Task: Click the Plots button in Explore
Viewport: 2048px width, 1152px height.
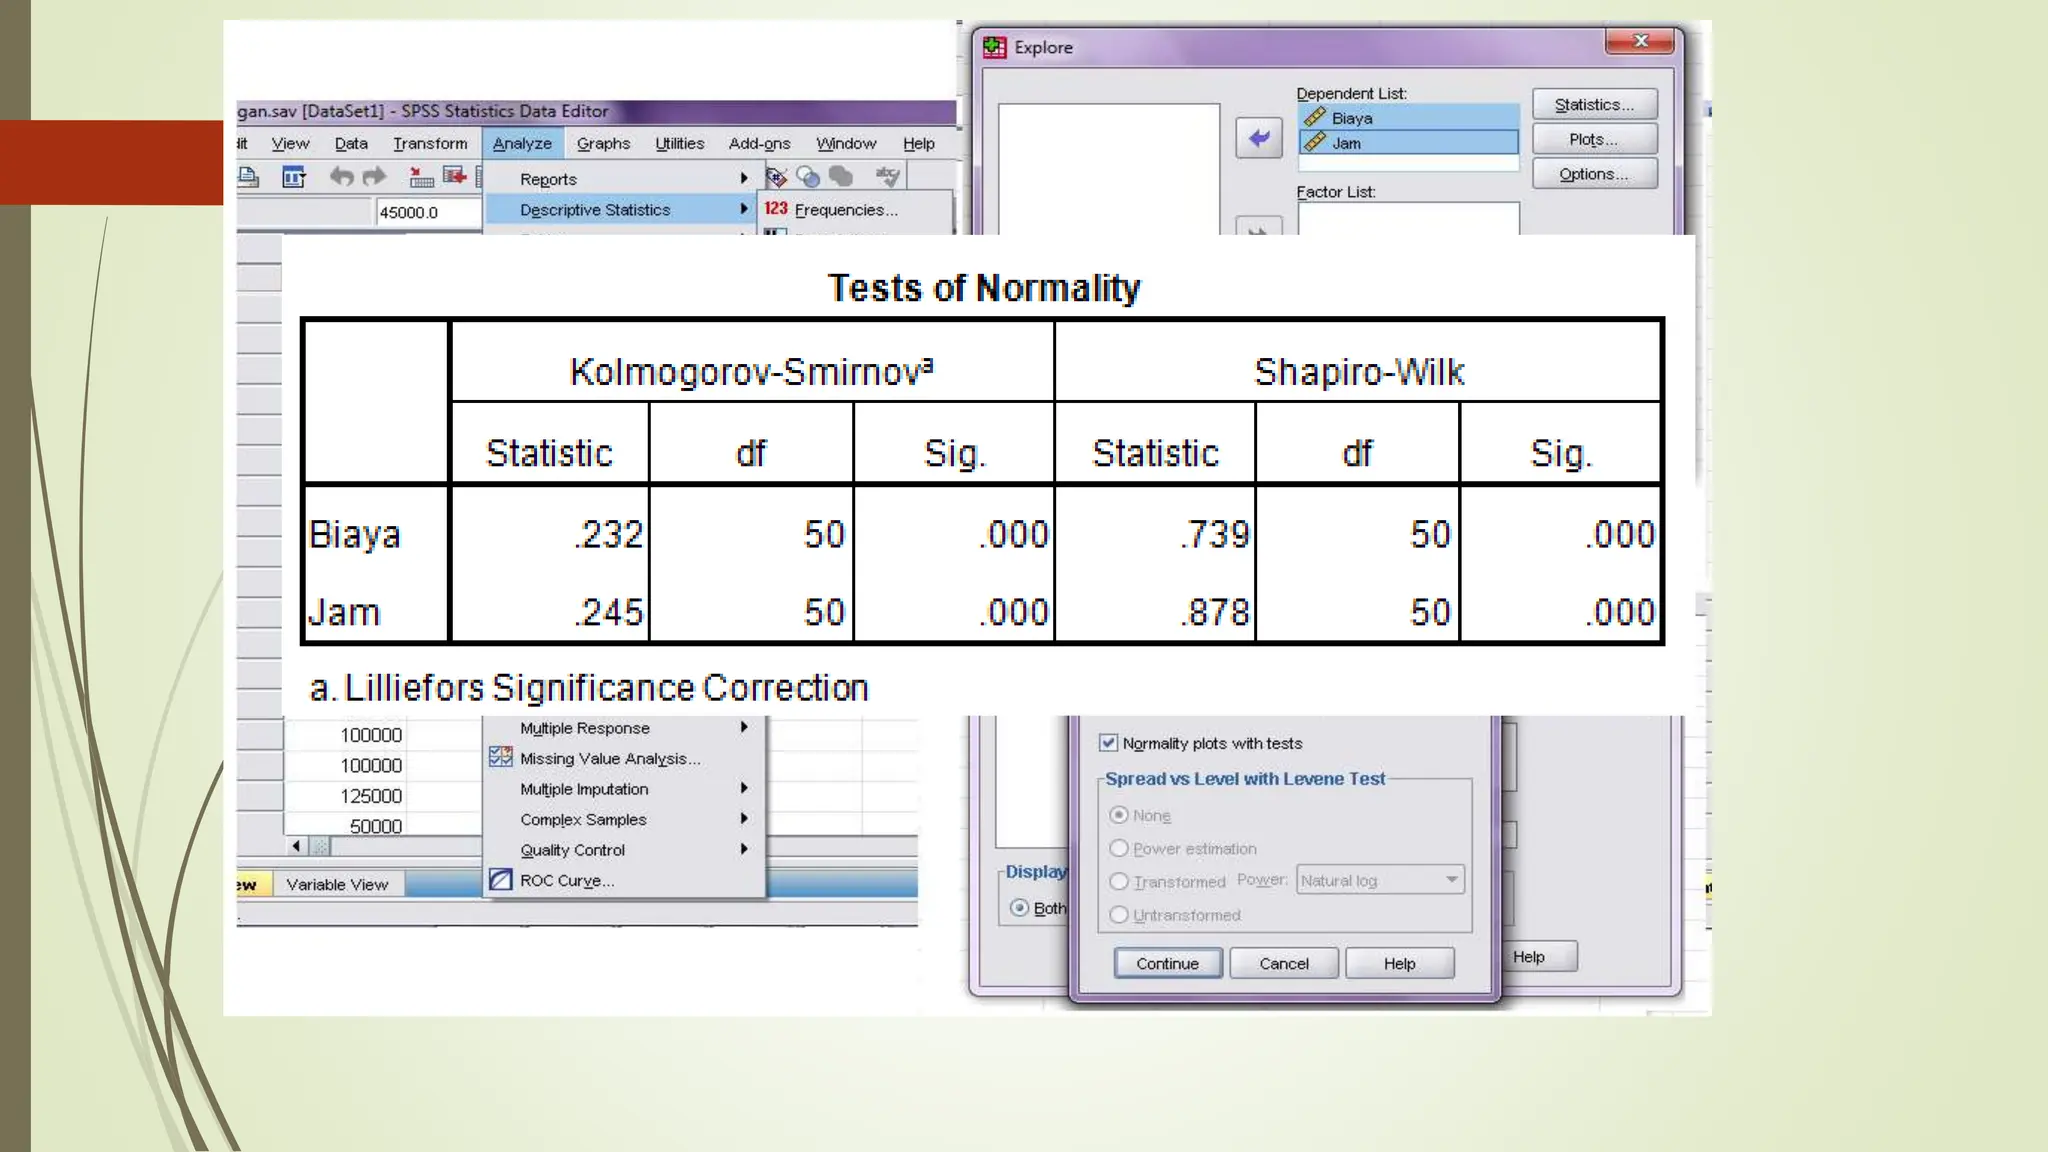Action: pos(1593,139)
